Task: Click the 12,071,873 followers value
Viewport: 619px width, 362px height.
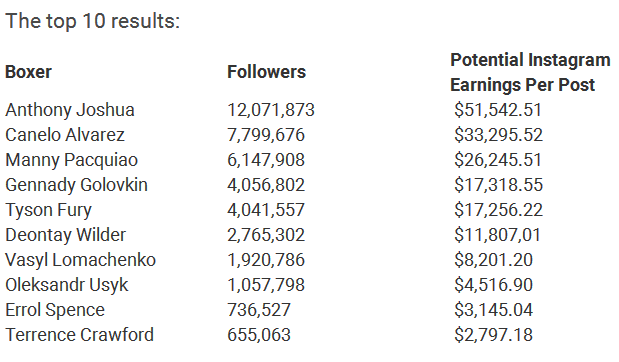Action: (271, 110)
